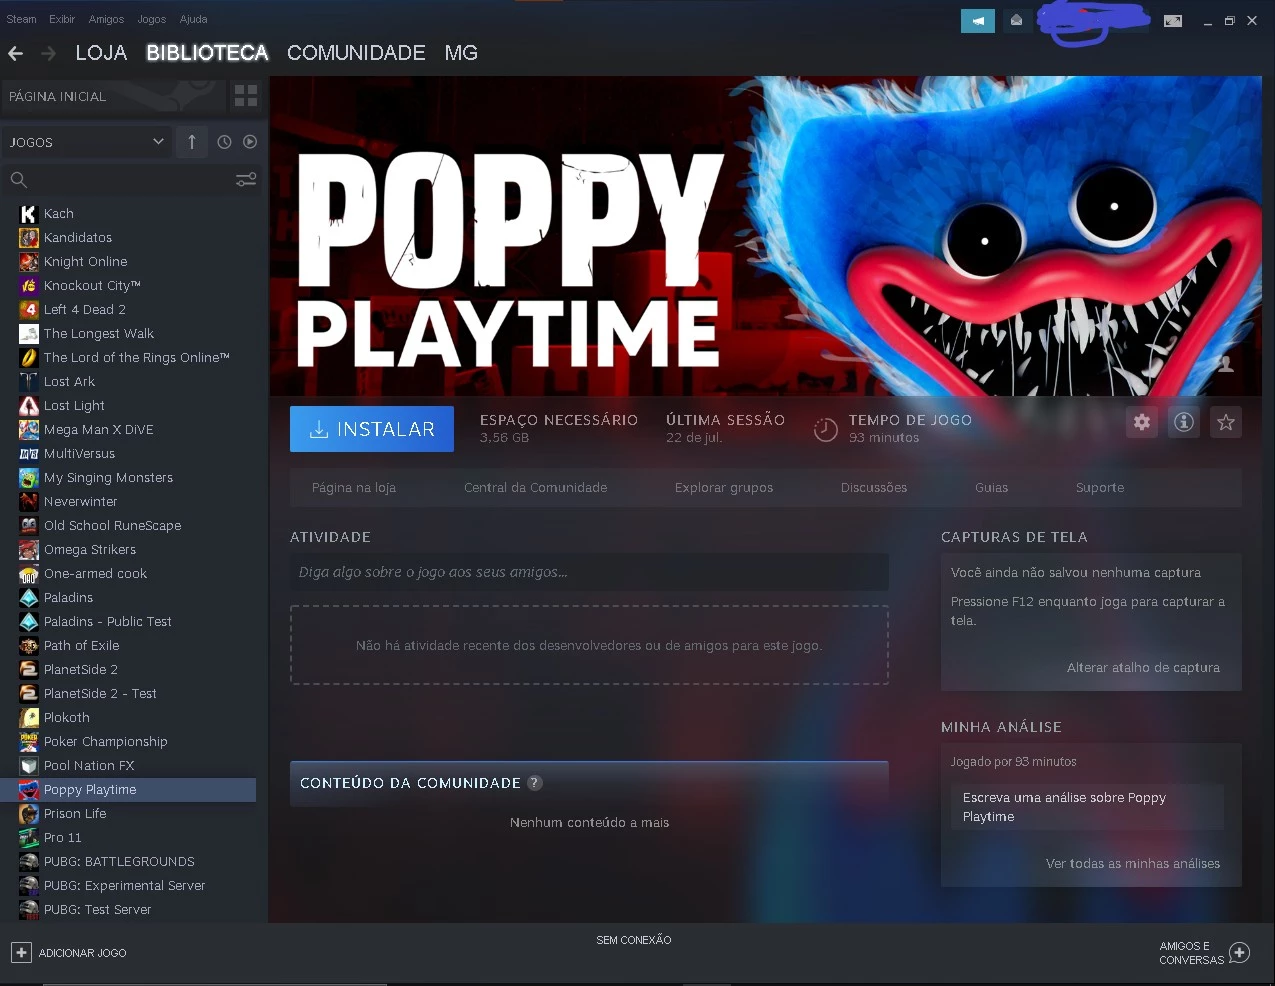The height and width of the screenshot is (986, 1275).
Task: Go back with the left arrow
Action: (15, 53)
